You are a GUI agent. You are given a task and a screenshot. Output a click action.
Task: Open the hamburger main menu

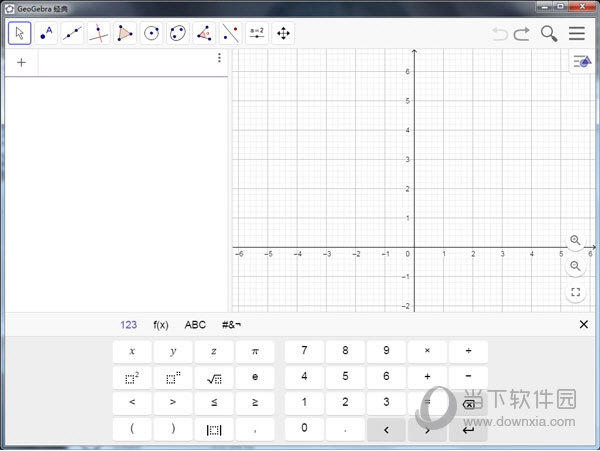pos(577,34)
